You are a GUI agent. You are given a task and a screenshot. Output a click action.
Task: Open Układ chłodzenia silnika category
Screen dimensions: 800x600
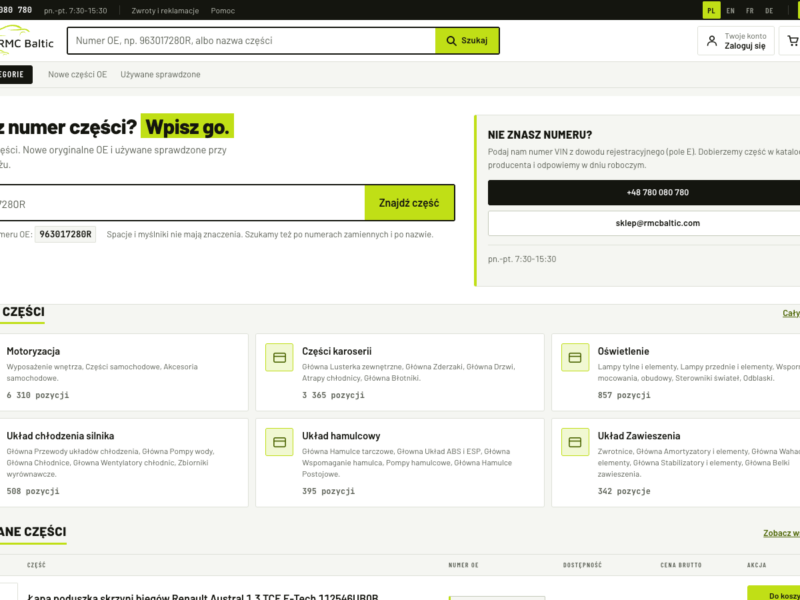click(122, 463)
